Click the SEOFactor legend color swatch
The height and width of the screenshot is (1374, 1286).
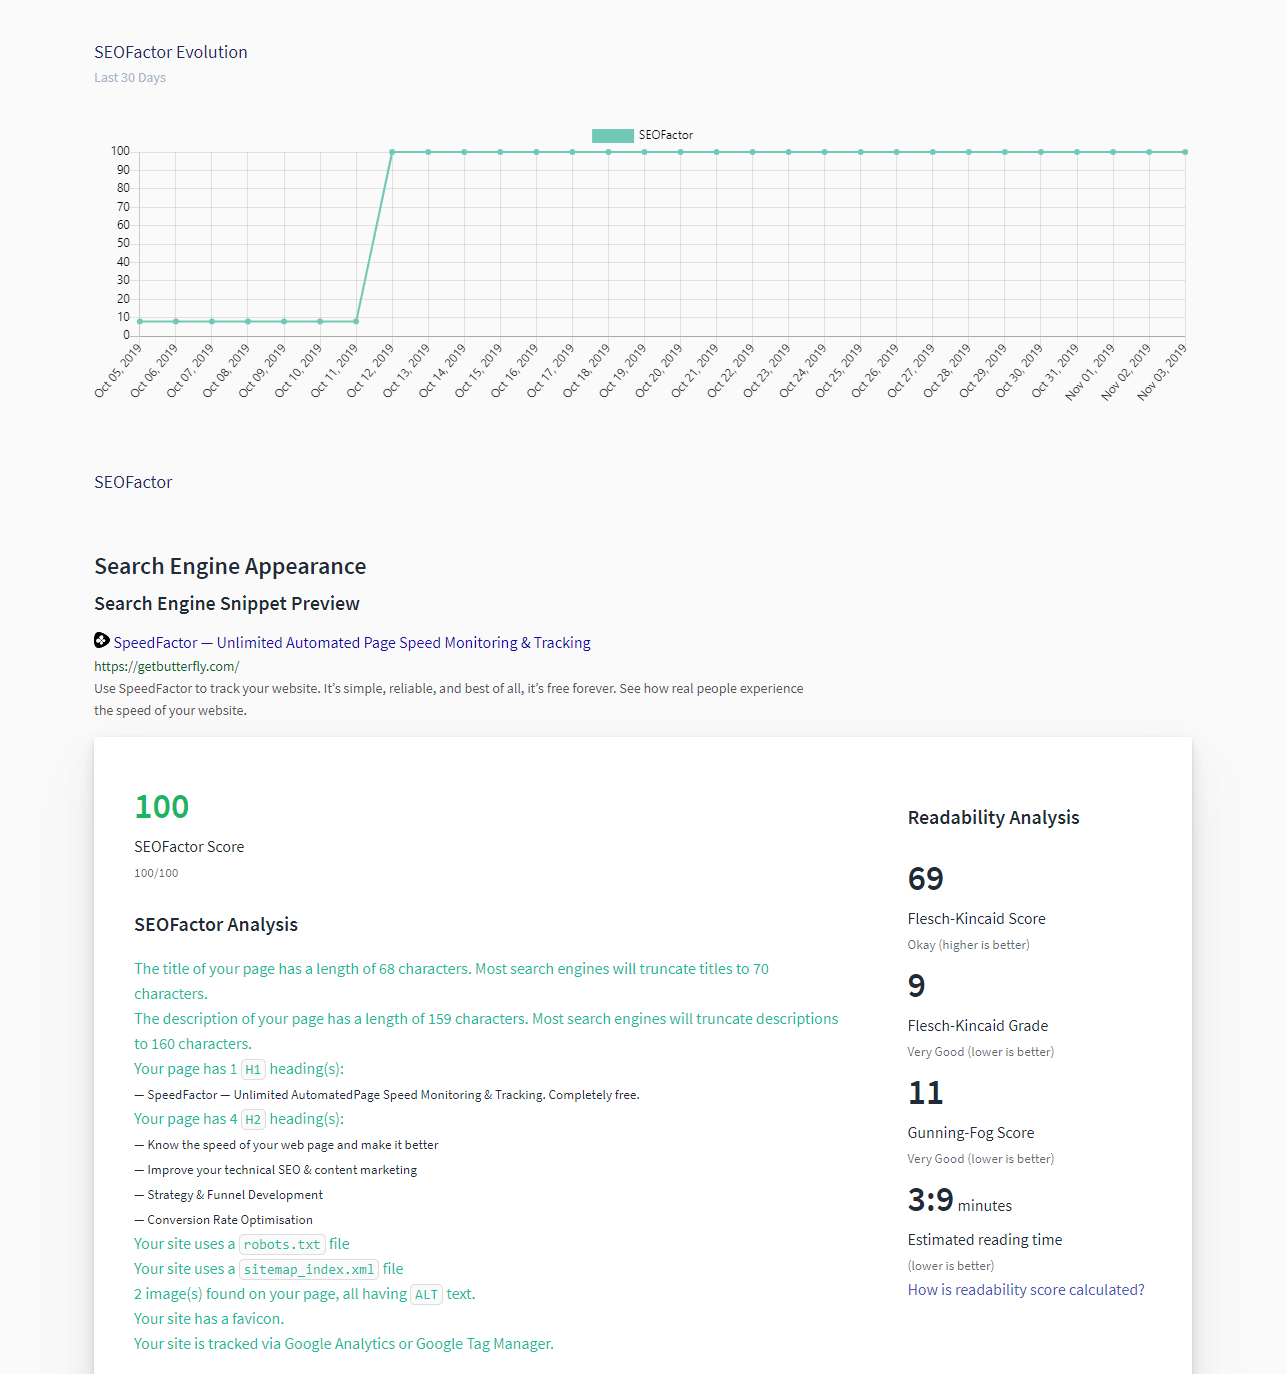tap(612, 134)
